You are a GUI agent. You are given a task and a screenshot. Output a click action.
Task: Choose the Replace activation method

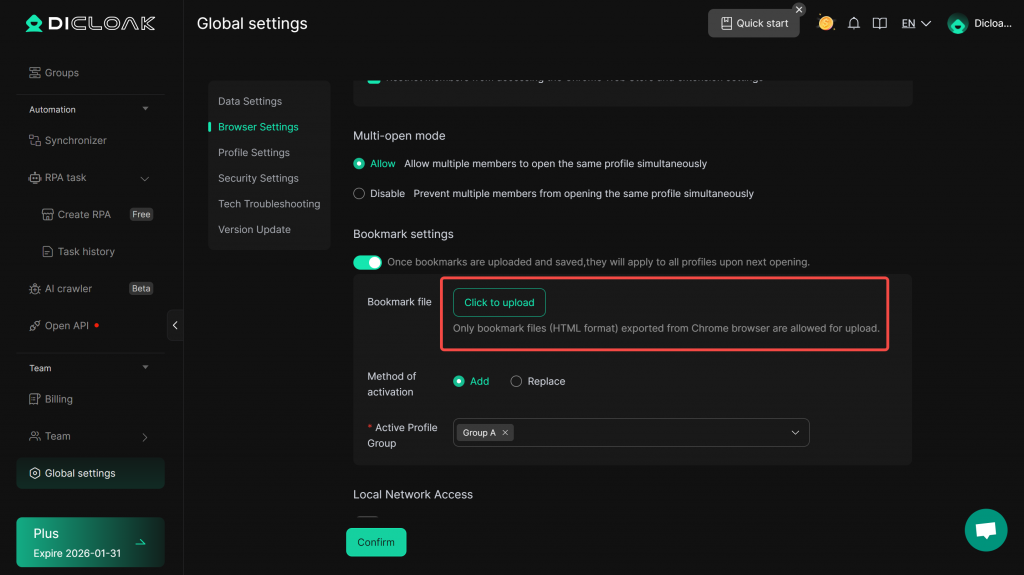click(516, 381)
